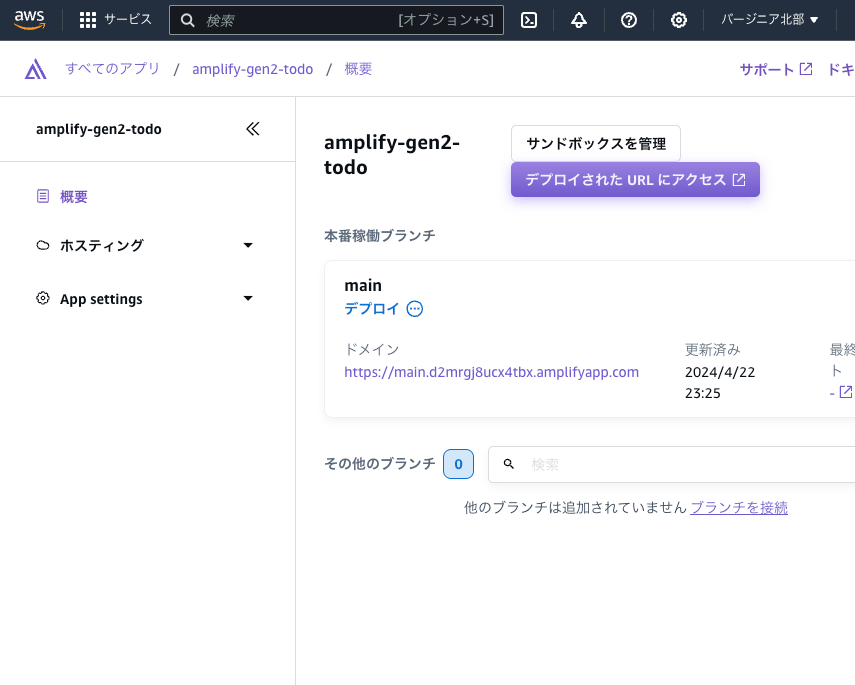Screen dimensions: 855x685
Task: Select 概要 in the sidebar
Action: click(x=74, y=196)
